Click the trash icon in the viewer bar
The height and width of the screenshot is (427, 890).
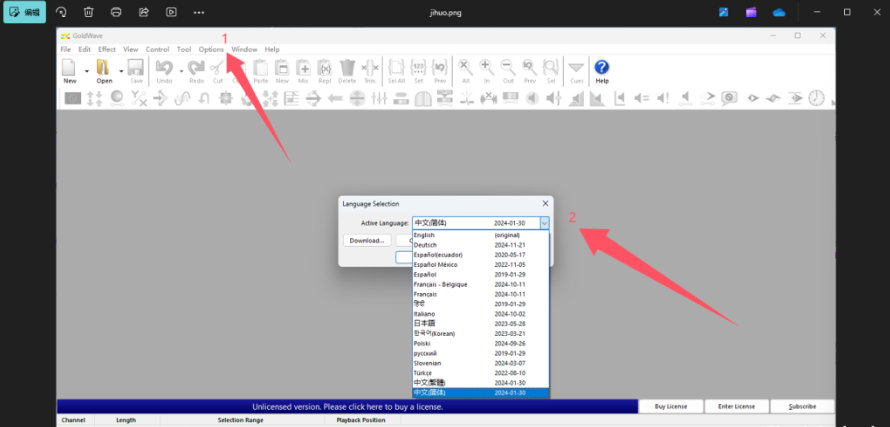coord(89,12)
